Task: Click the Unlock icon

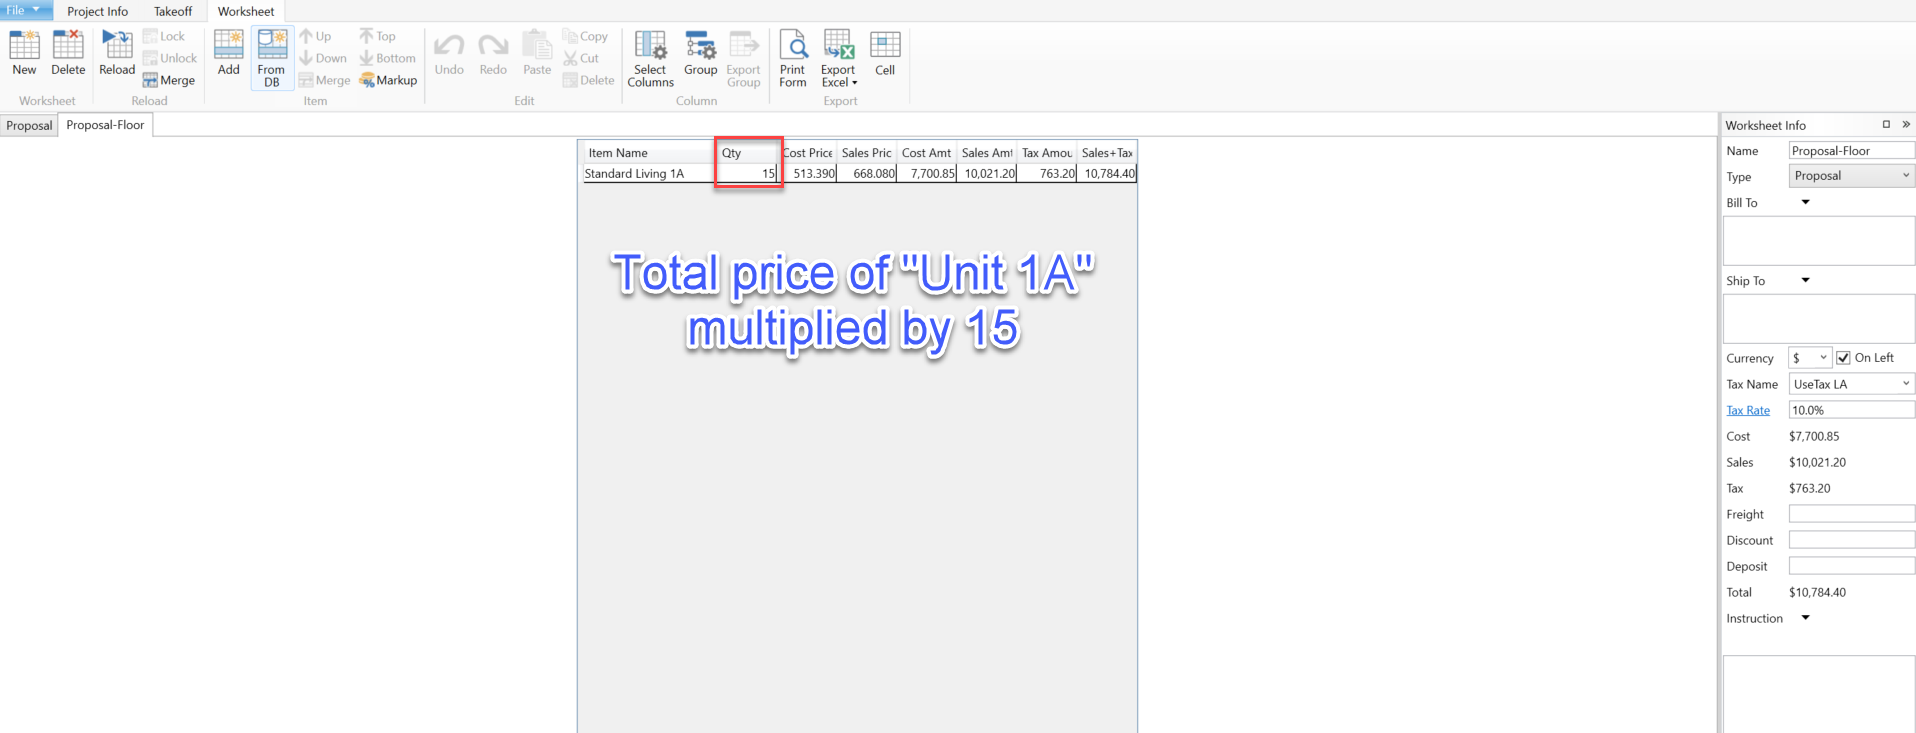Action: (x=170, y=58)
